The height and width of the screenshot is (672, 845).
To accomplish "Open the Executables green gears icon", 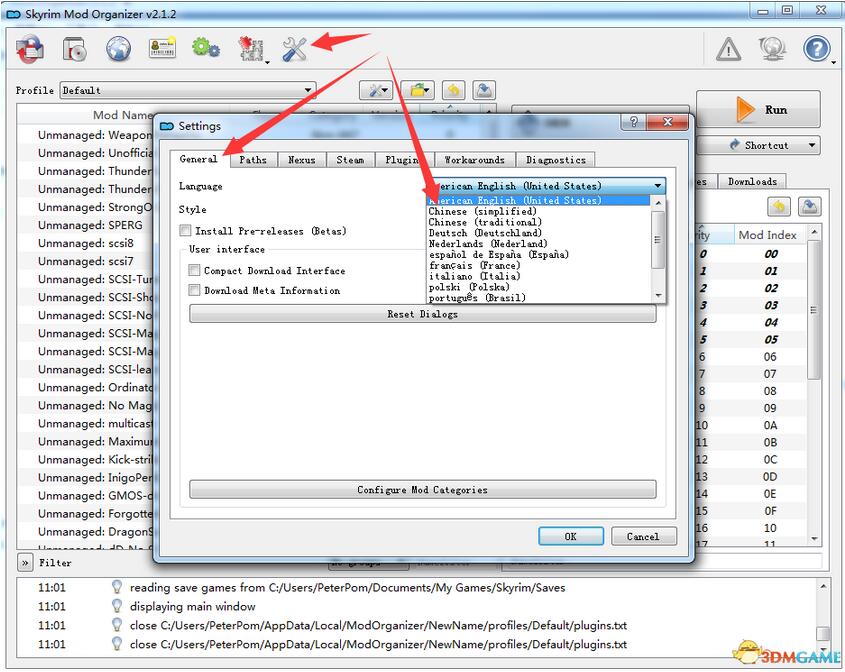I will click(x=206, y=49).
